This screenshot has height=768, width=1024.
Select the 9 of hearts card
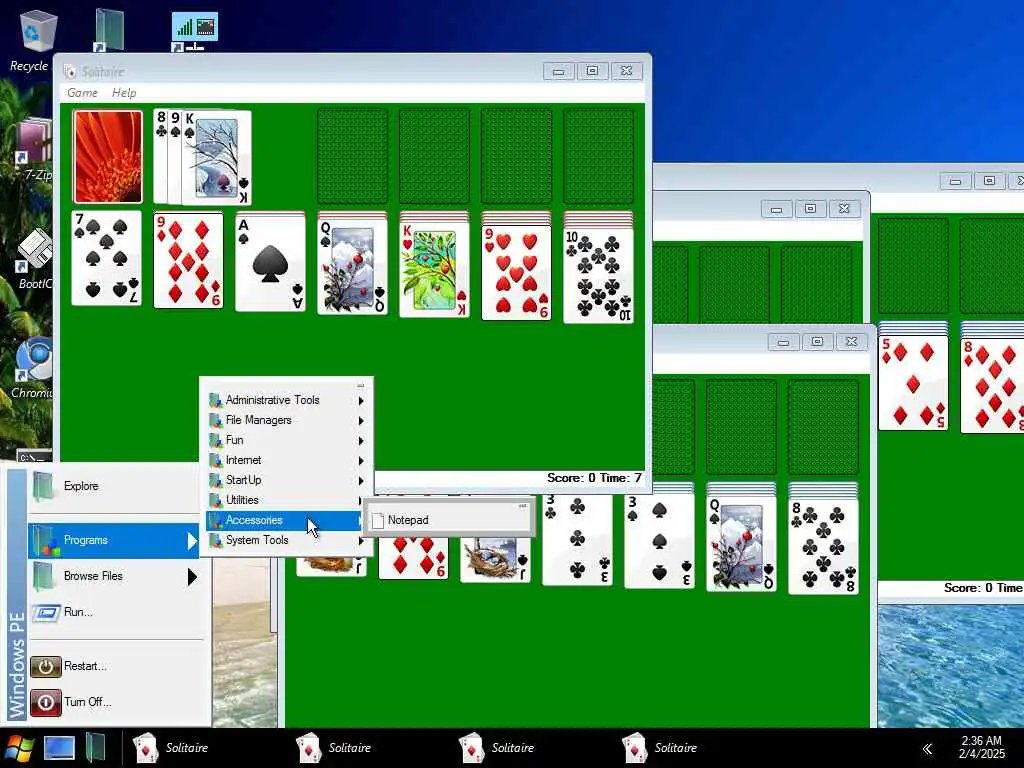(x=516, y=273)
